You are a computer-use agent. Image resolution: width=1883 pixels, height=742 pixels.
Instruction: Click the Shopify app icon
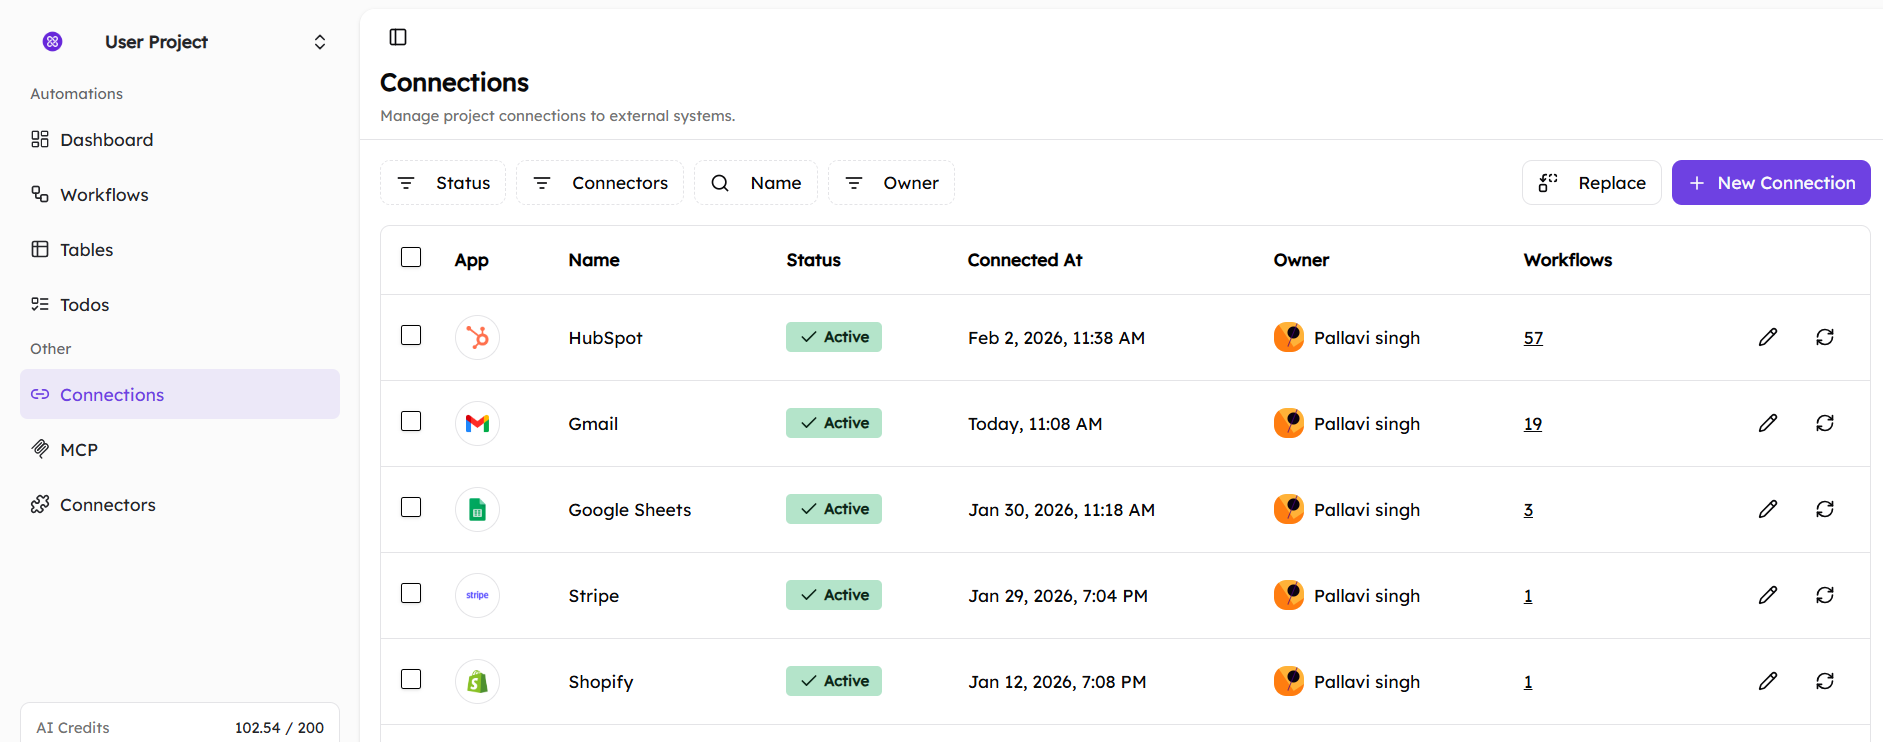point(477,681)
